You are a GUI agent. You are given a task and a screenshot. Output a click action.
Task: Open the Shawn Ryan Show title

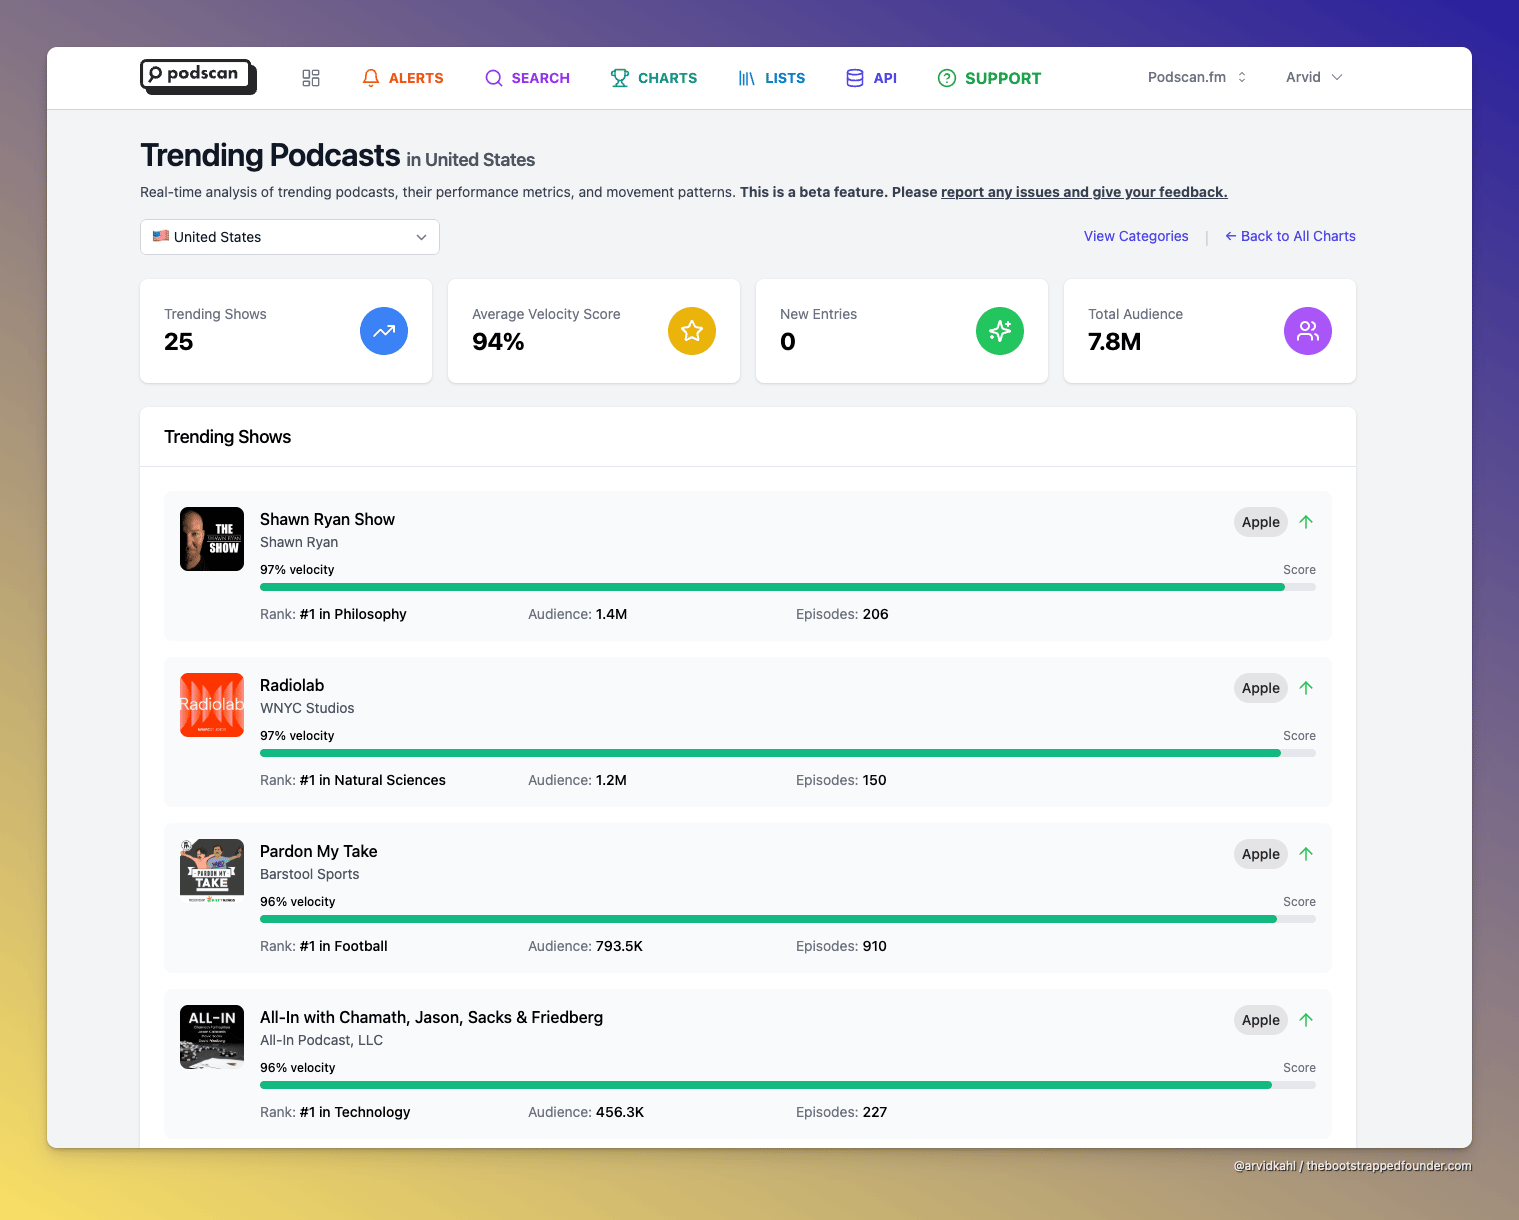click(327, 519)
